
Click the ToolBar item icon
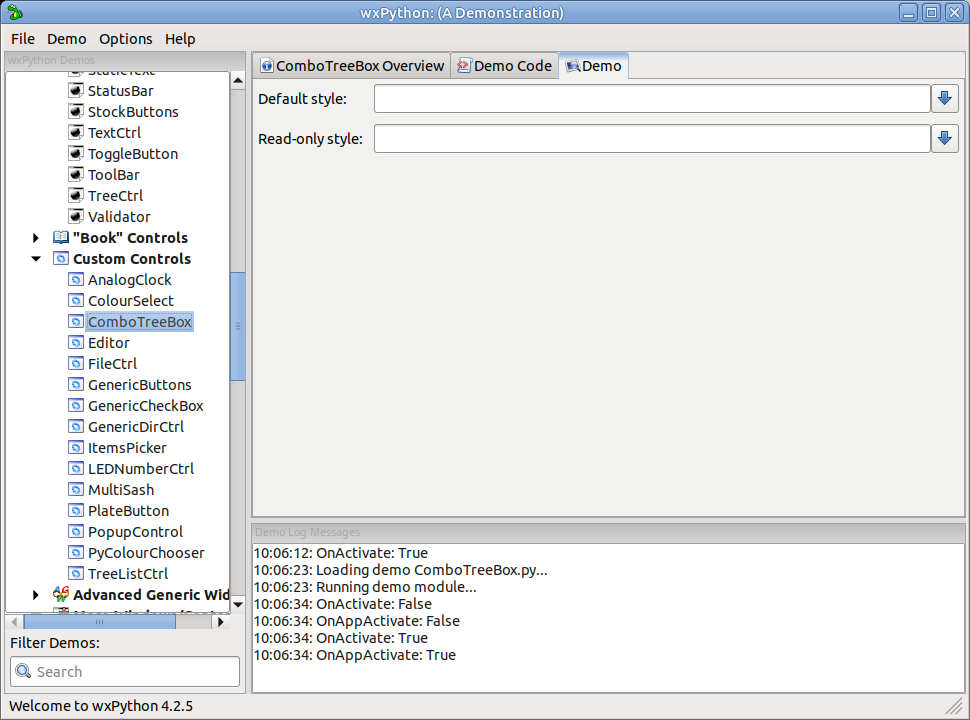75,175
